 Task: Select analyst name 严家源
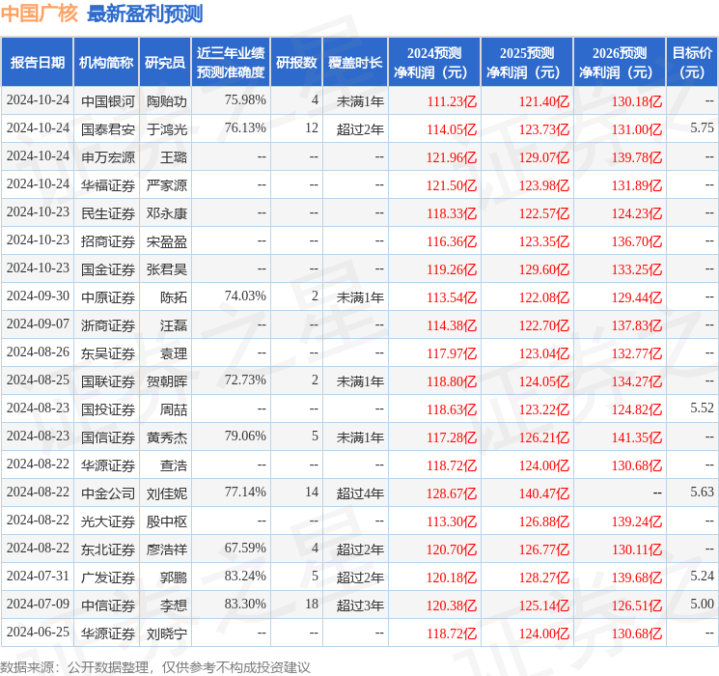click(x=166, y=185)
